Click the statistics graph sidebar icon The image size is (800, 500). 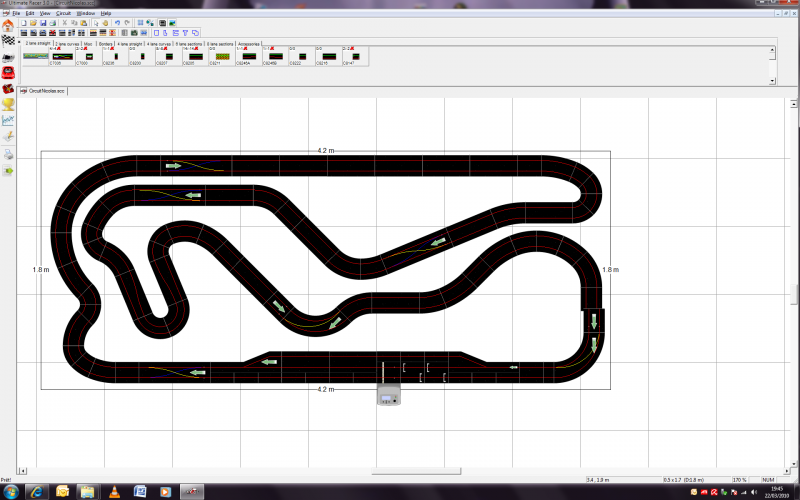(x=9, y=119)
